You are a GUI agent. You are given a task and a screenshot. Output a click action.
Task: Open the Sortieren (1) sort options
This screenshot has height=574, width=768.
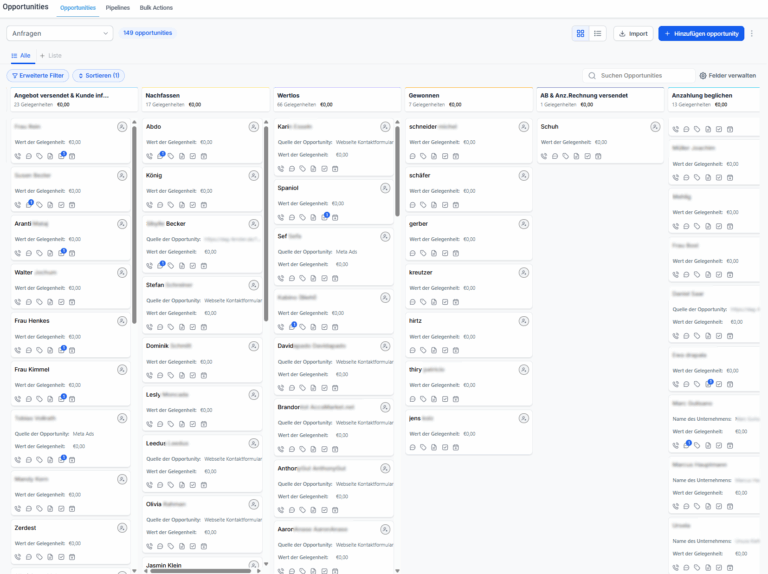tap(98, 75)
